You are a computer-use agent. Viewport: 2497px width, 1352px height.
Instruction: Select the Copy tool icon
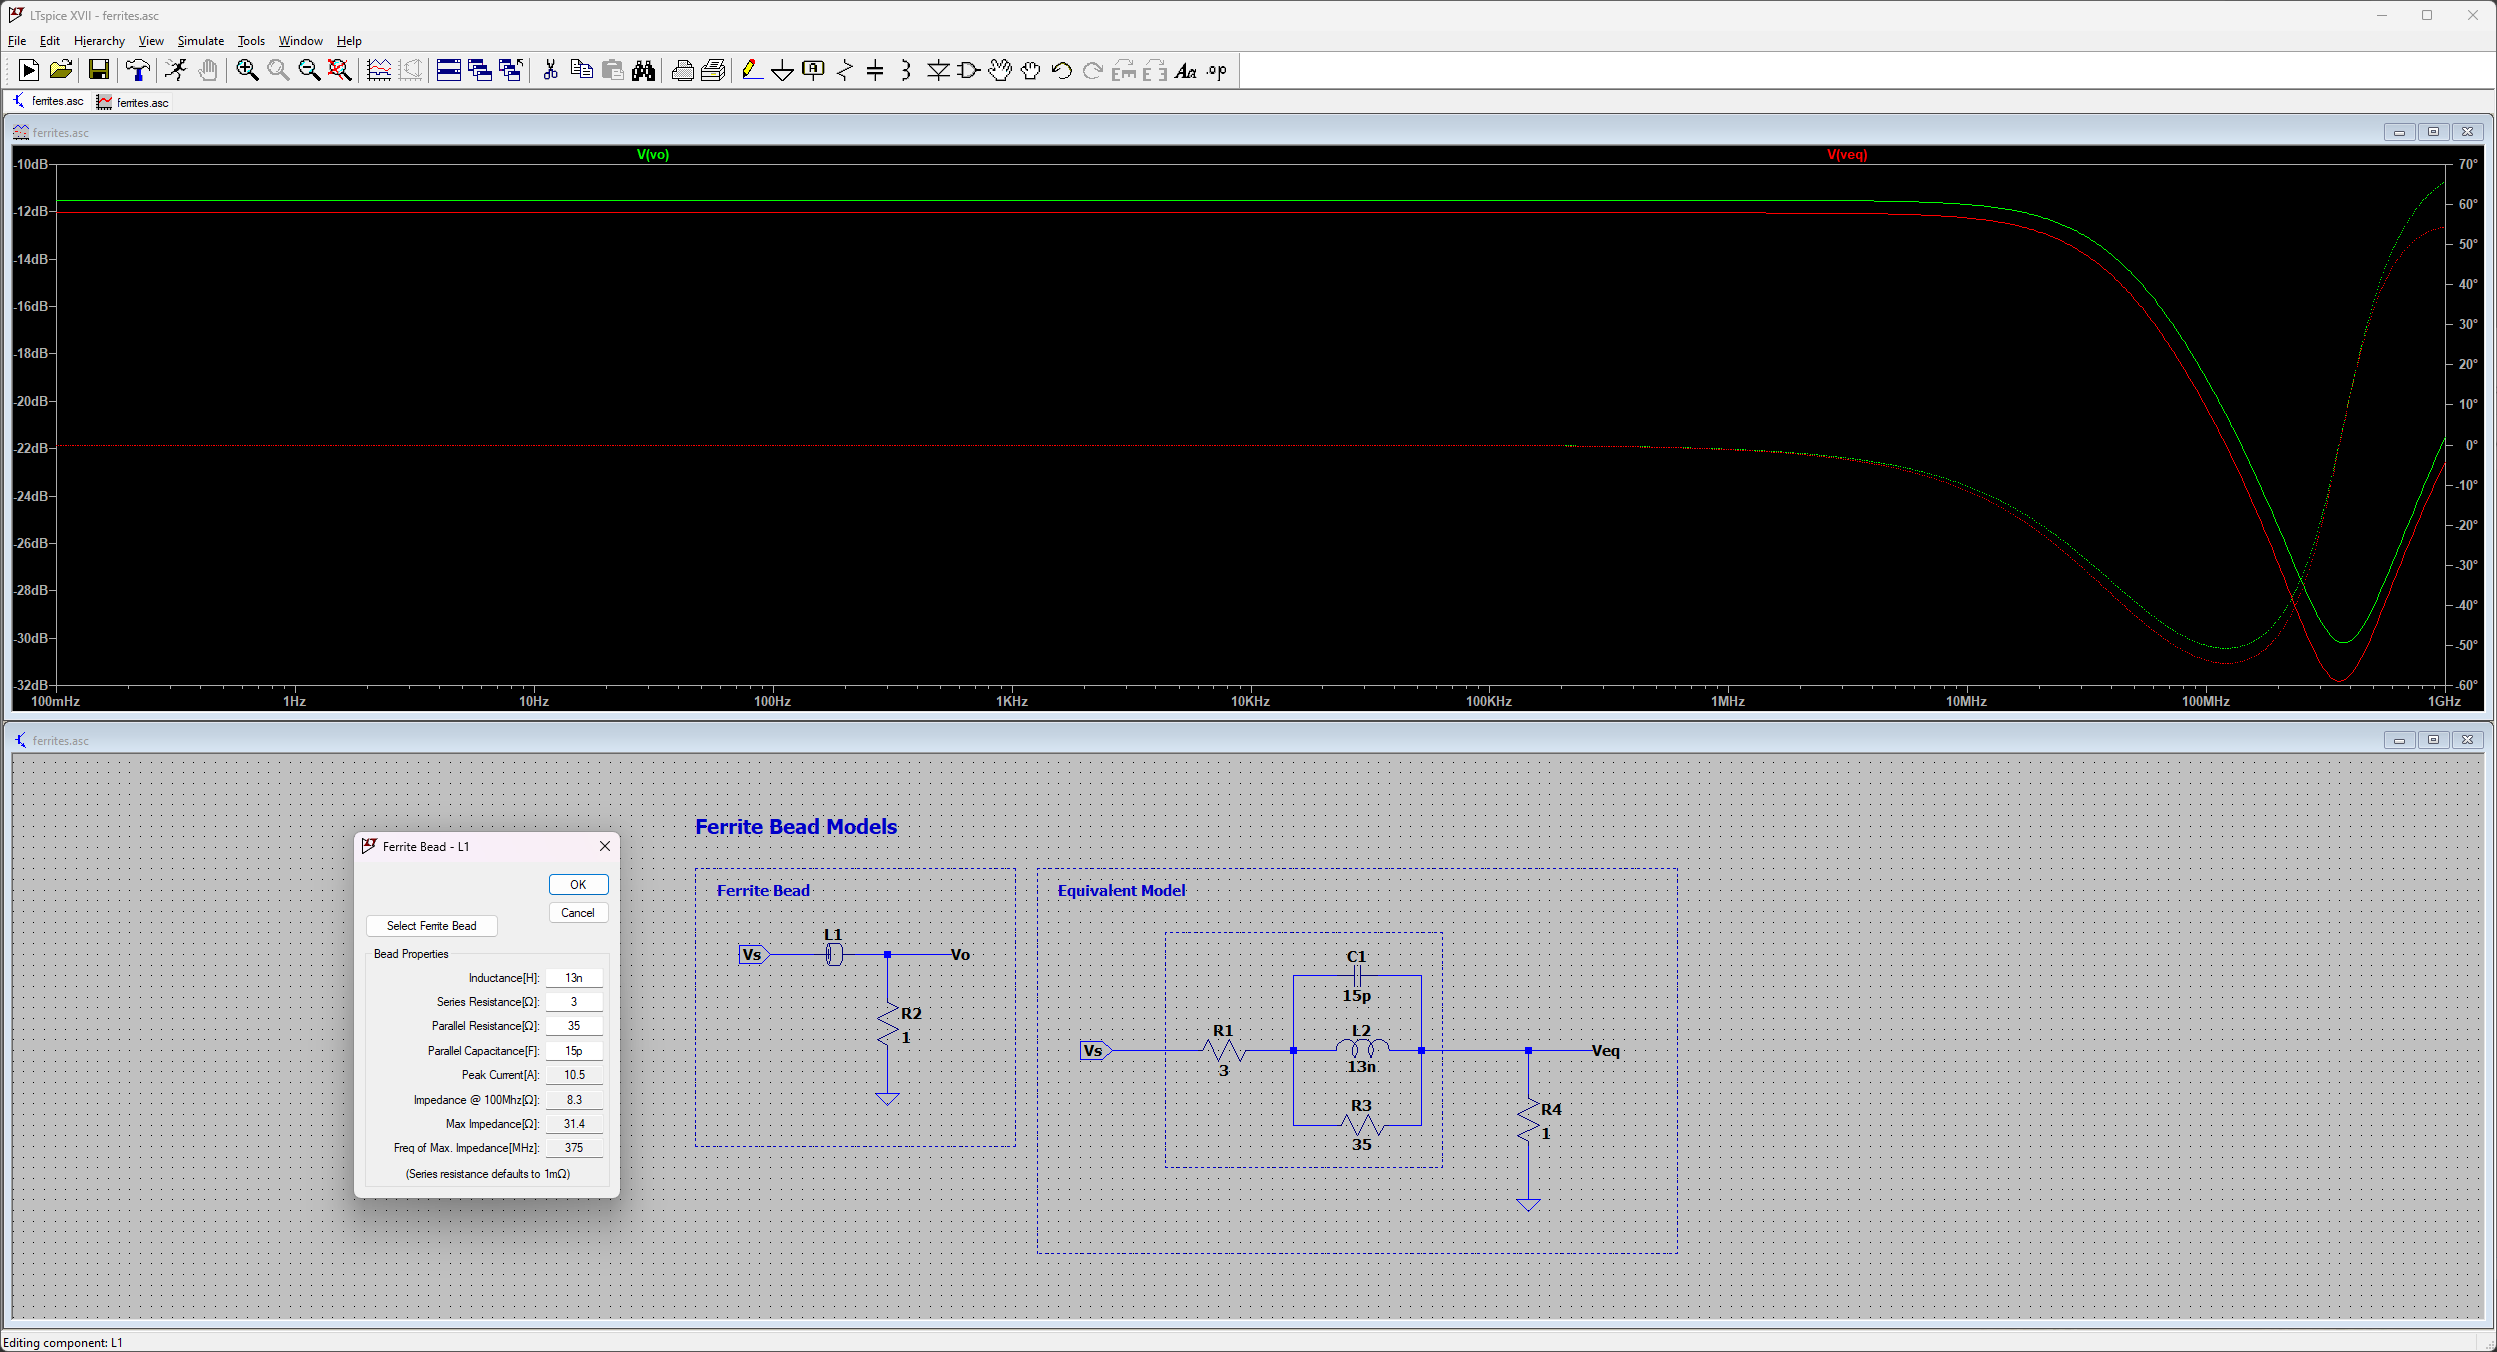click(581, 70)
